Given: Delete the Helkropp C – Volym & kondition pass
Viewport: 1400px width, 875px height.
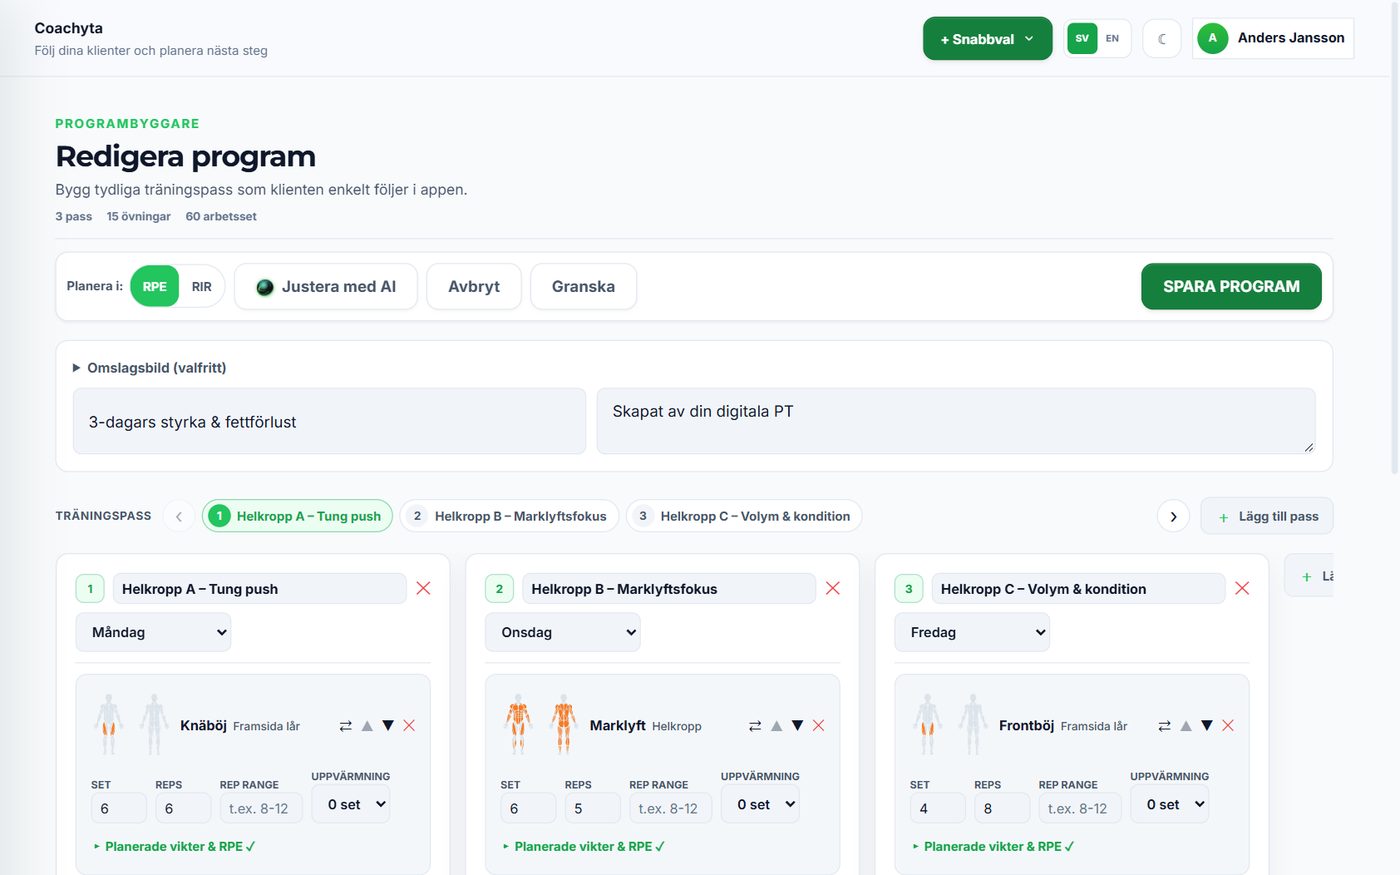Looking at the screenshot, I should (x=1242, y=588).
